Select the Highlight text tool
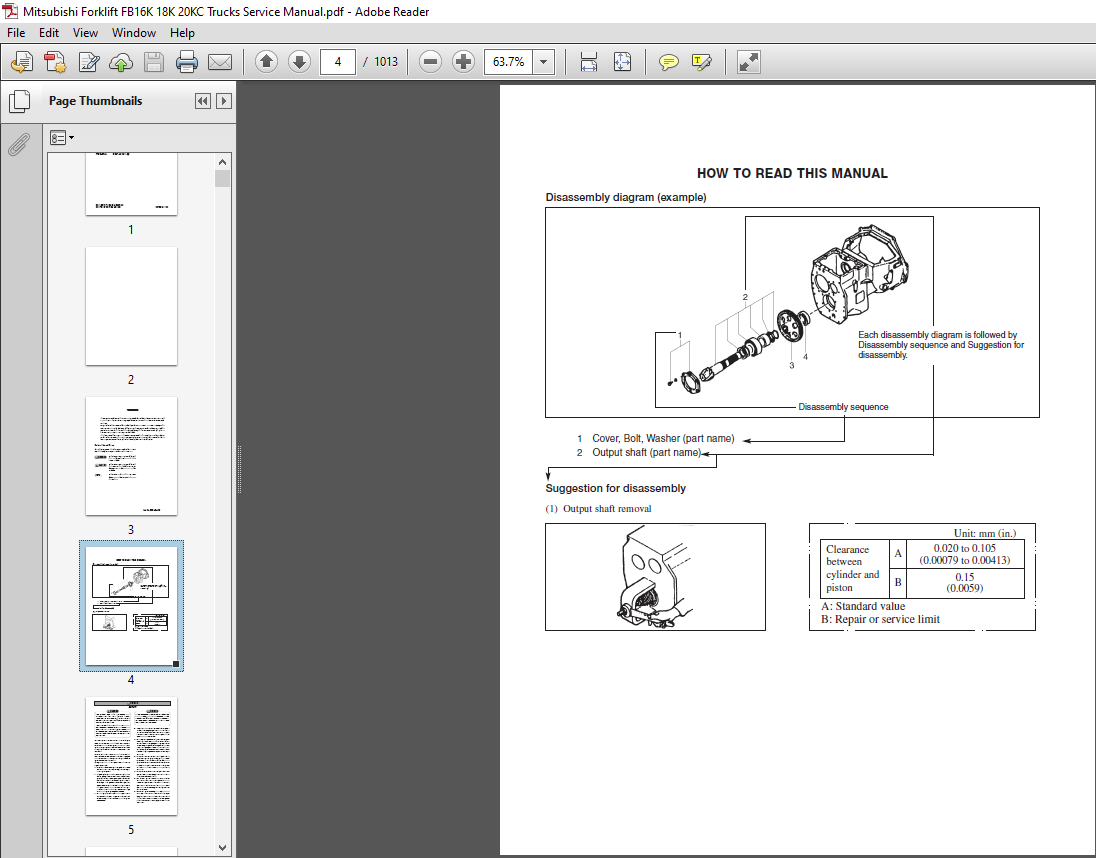The height and width of the screenshot is (858, 1096). pyautogui.click(x=702, y=62)
